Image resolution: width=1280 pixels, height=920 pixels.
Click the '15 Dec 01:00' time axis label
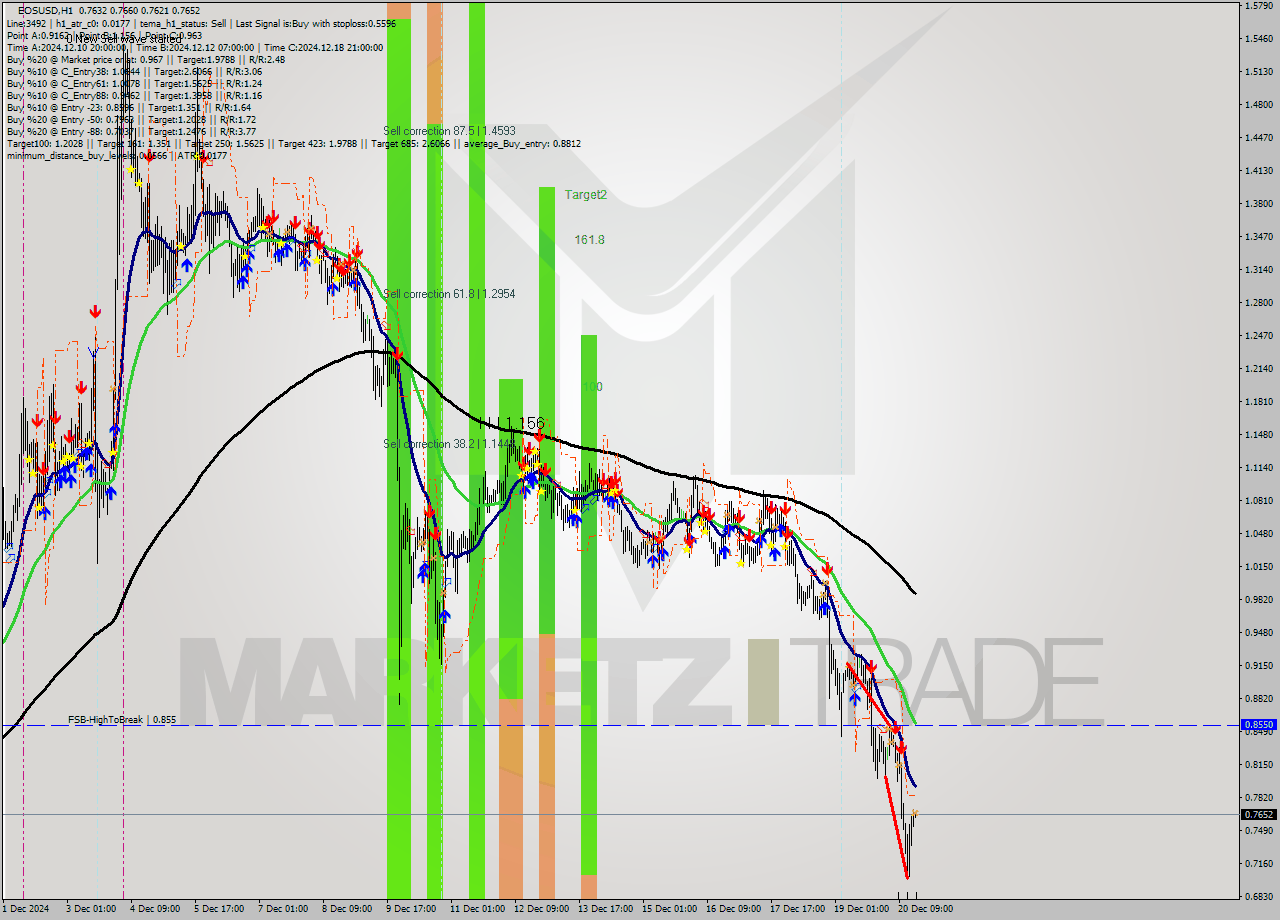click(x=669, y=909)
